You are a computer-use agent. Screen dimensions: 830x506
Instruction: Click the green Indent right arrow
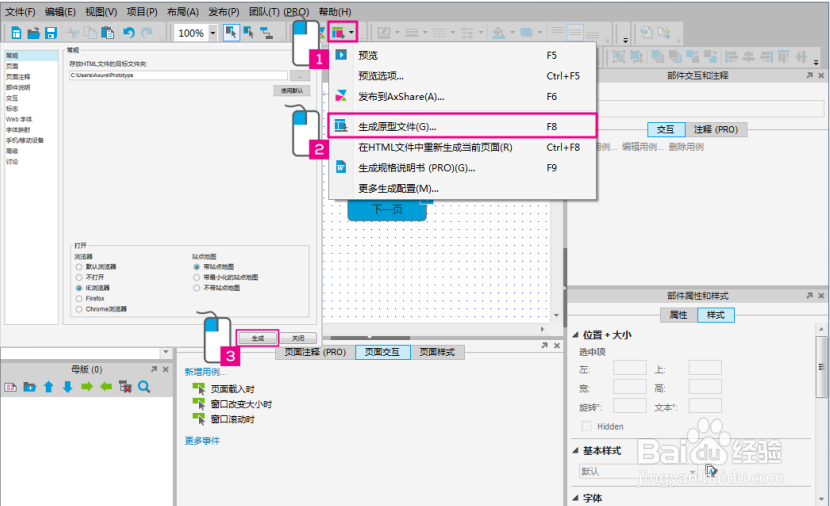point(87,387)
